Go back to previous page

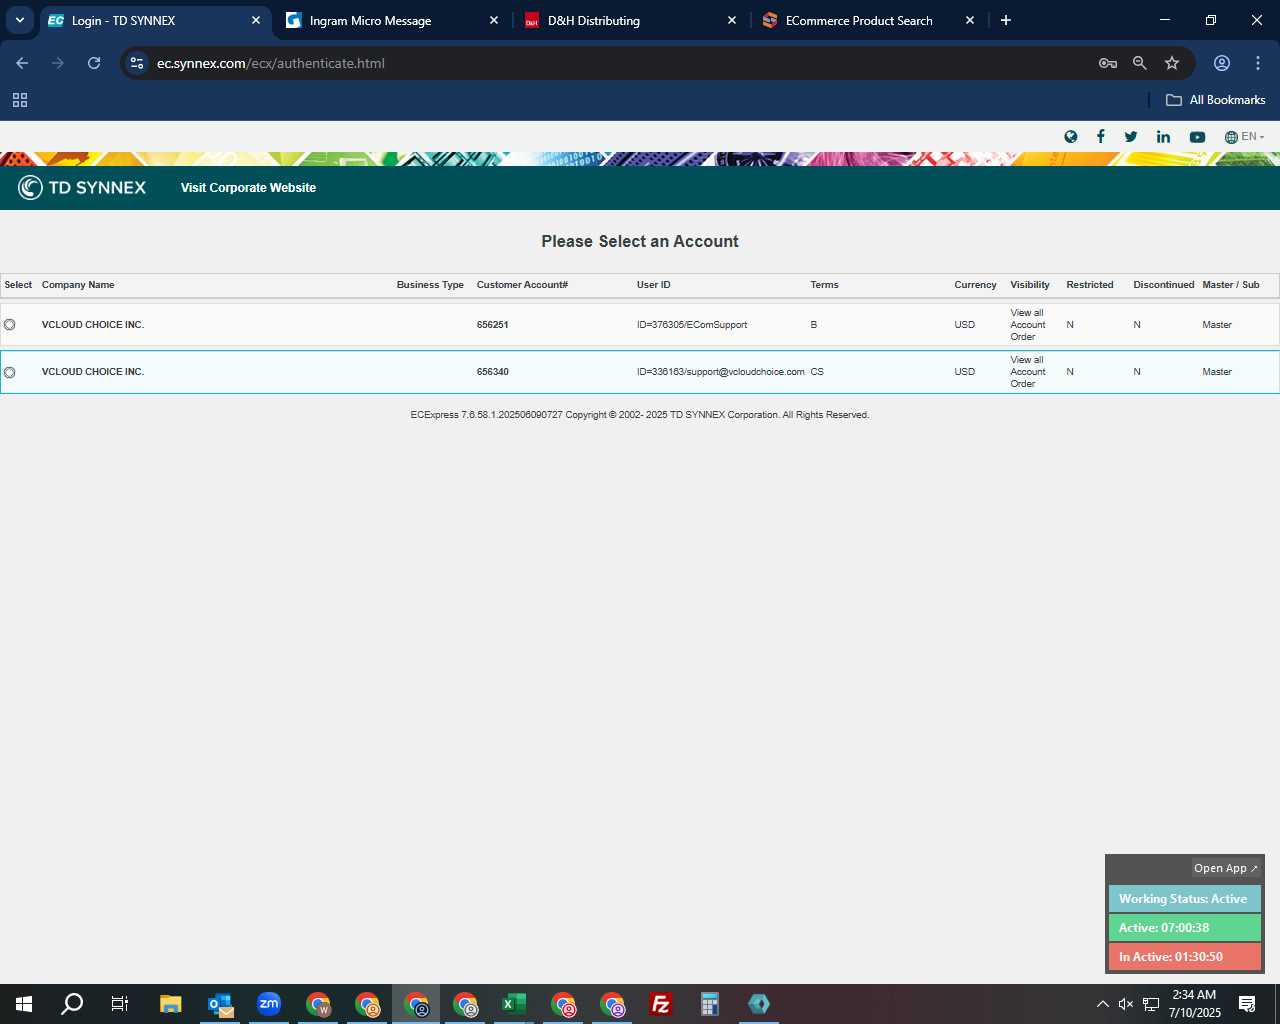(22, 63)
